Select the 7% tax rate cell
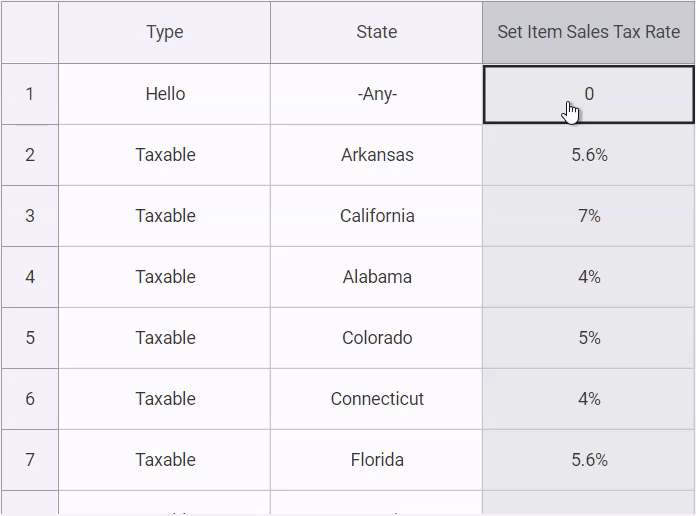Image resolution: width=696 pixels, height=516 pixels. [588, 216]
